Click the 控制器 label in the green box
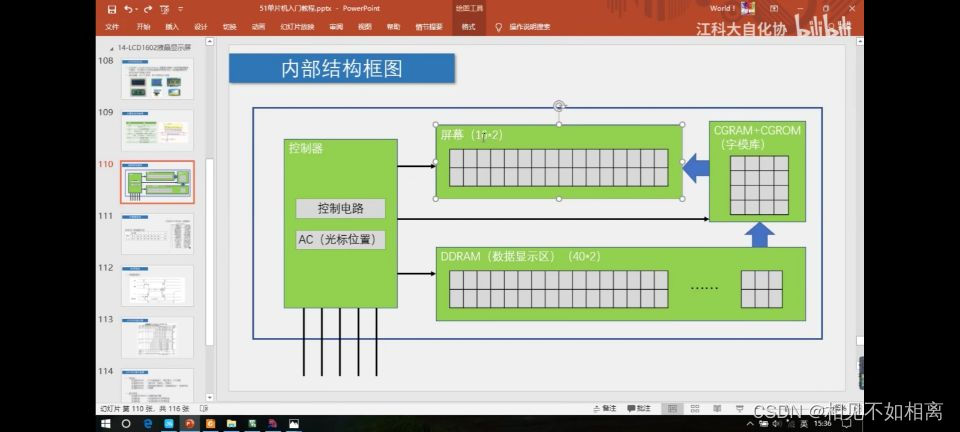 click(306, 148)
